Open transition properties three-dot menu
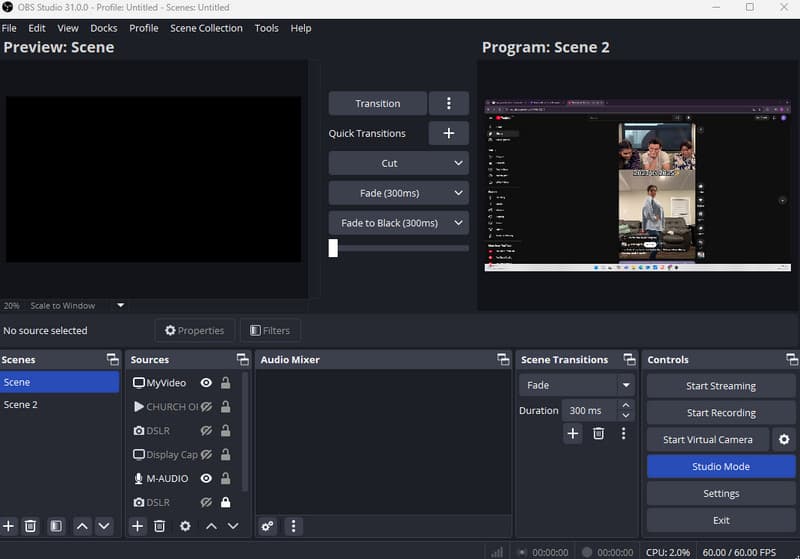 click(623, 434)
